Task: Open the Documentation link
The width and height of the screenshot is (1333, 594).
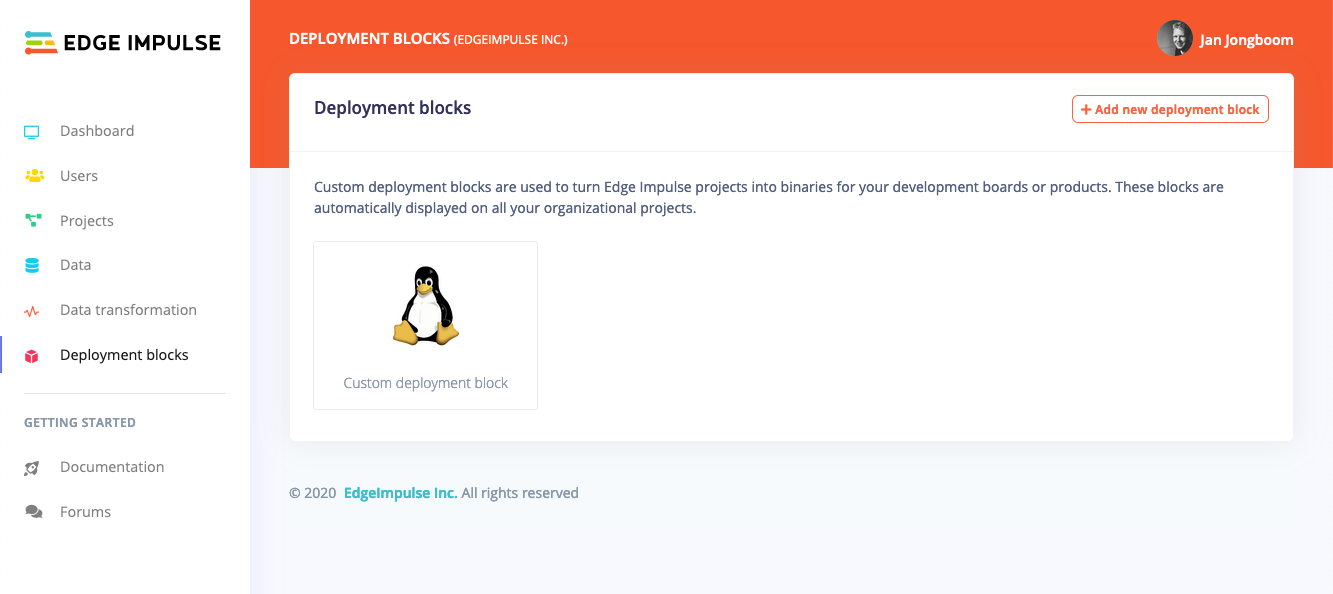Action: 112,467
